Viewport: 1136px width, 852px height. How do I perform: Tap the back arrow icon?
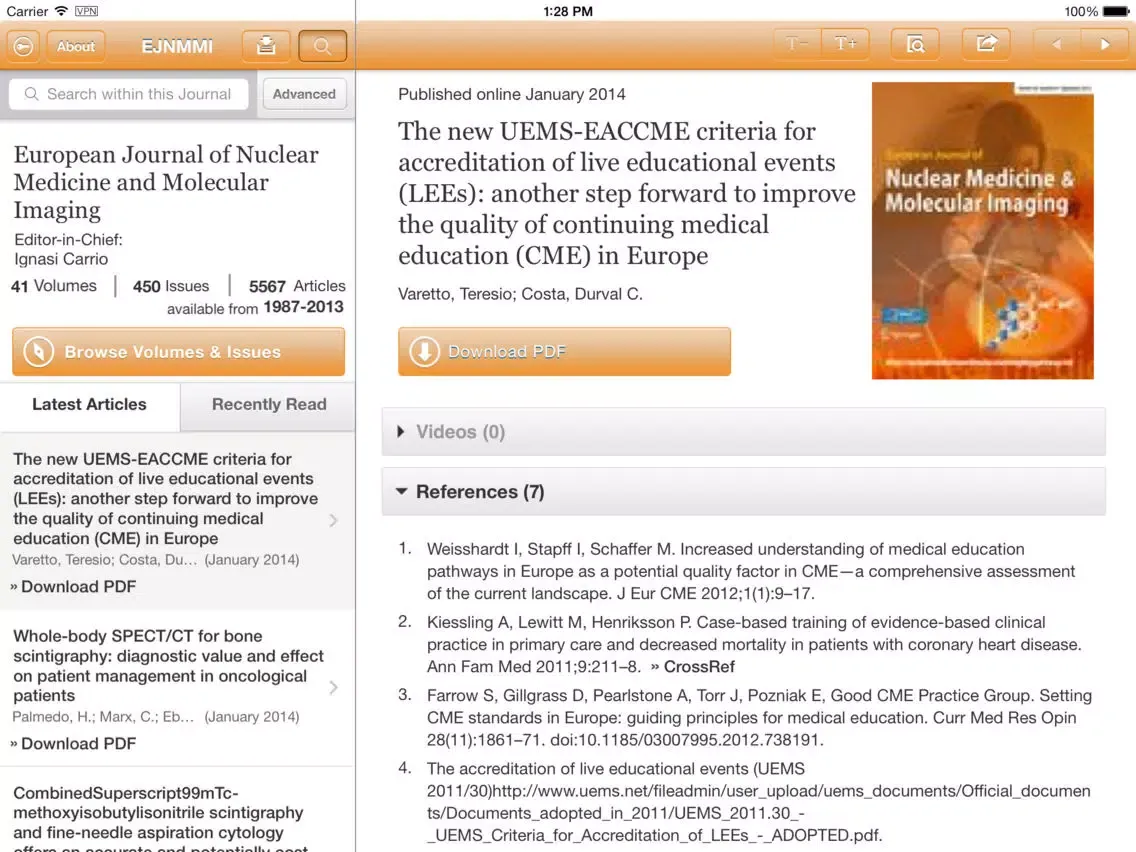[x=23, y=46]
